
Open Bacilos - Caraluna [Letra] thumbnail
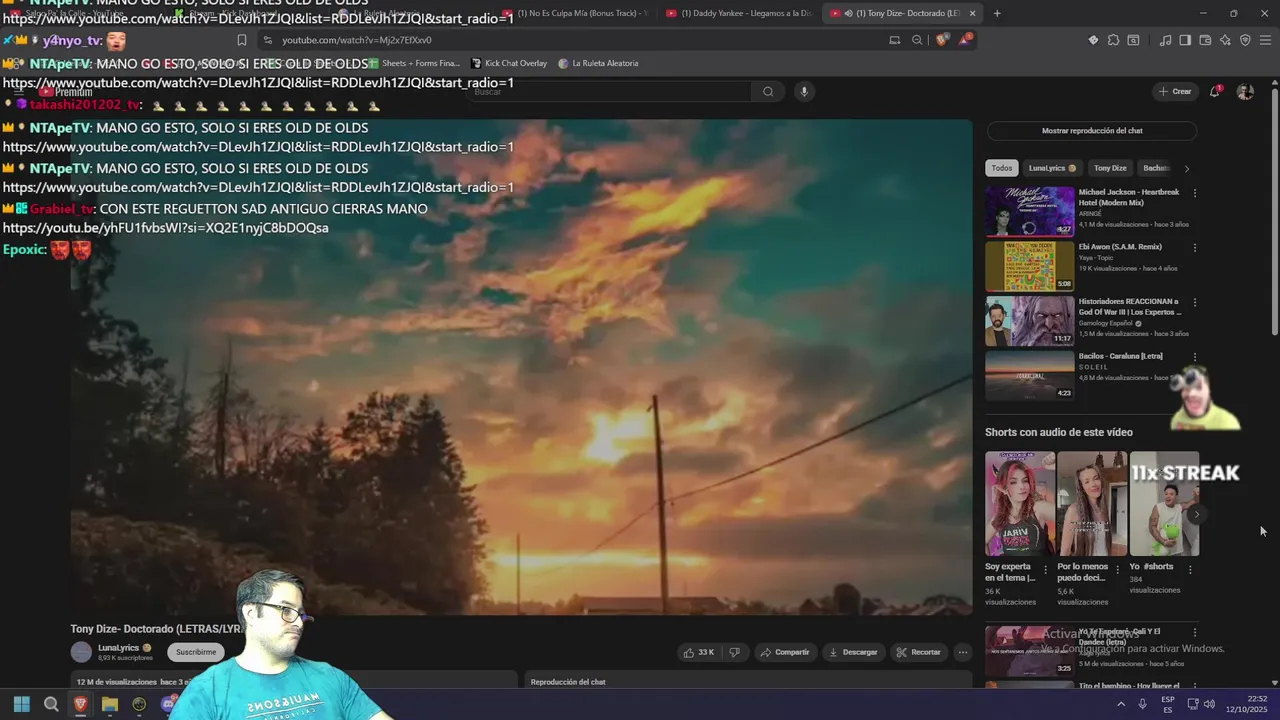(1029, 375)
